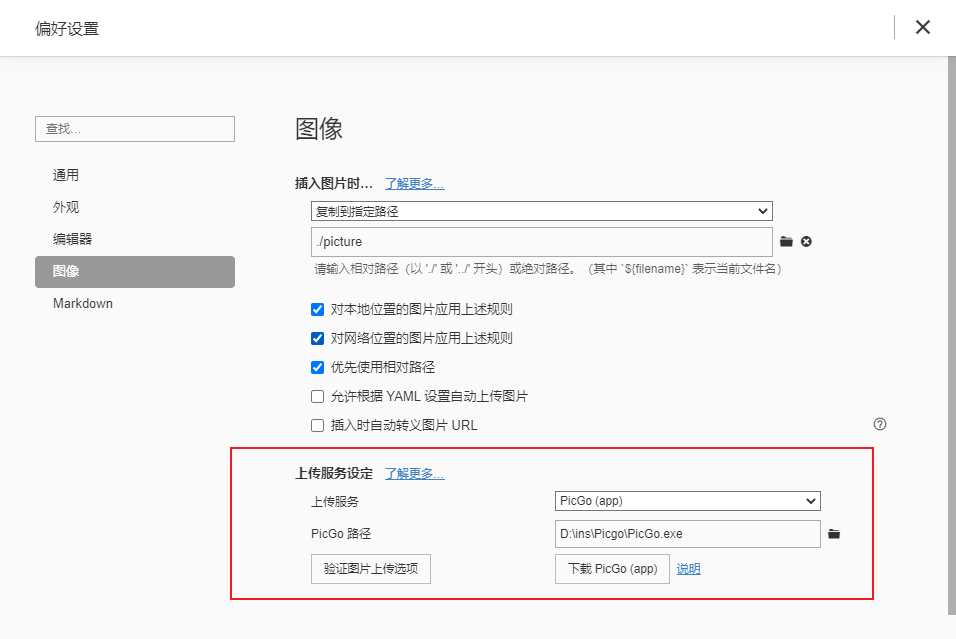The width and height of the screenshot is (956, 639).
Task: Open the help question mark icon
Action: click(x=880, y=424)
